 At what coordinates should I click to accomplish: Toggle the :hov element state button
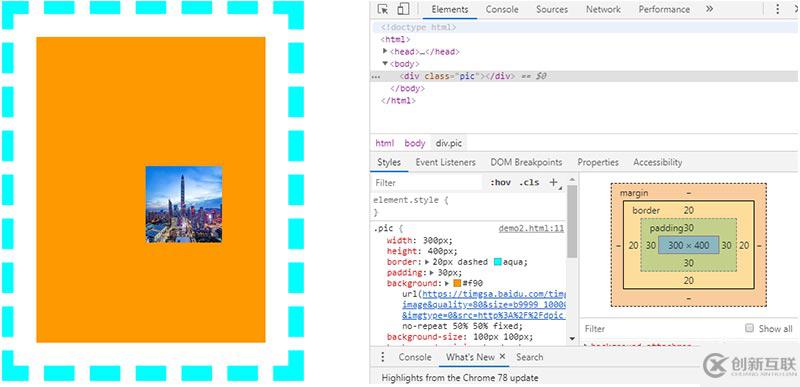(x=501, y=182)
